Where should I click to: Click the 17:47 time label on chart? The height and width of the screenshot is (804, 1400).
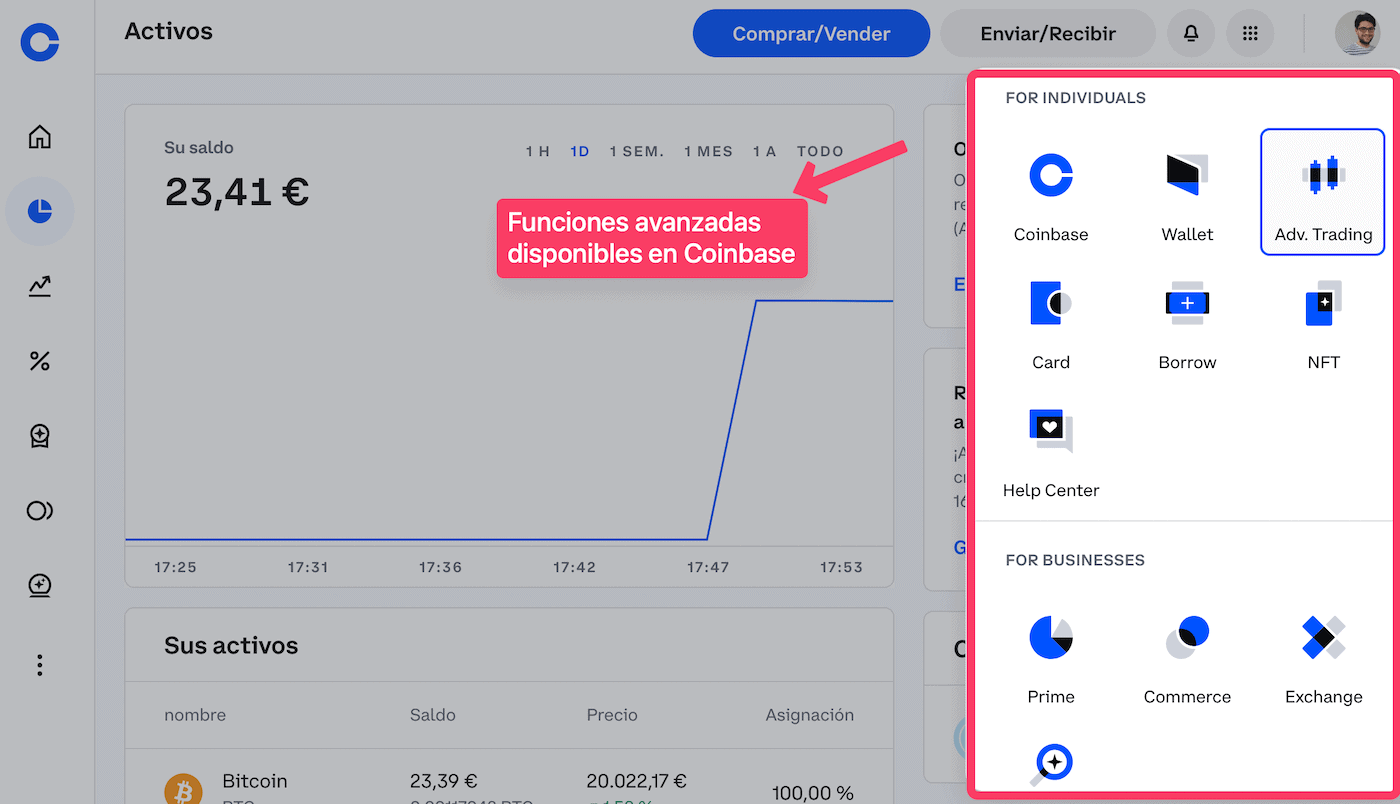click(x=708, y=567)
